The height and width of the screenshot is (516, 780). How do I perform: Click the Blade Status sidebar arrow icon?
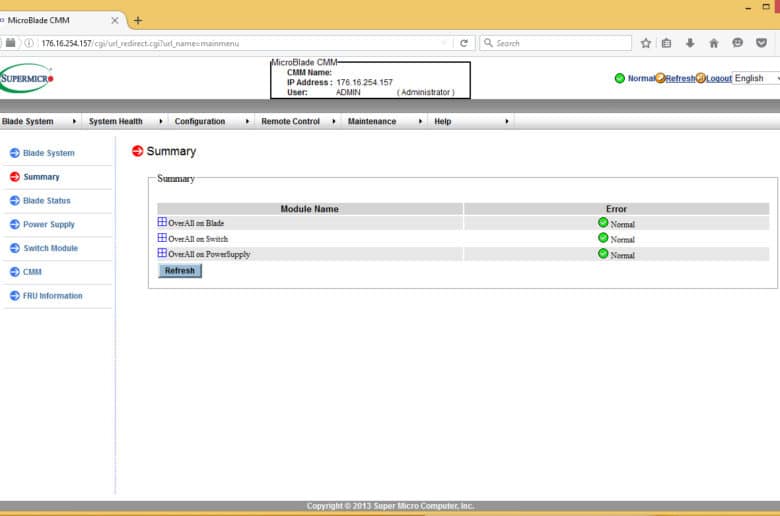click(x=15, y=201)
